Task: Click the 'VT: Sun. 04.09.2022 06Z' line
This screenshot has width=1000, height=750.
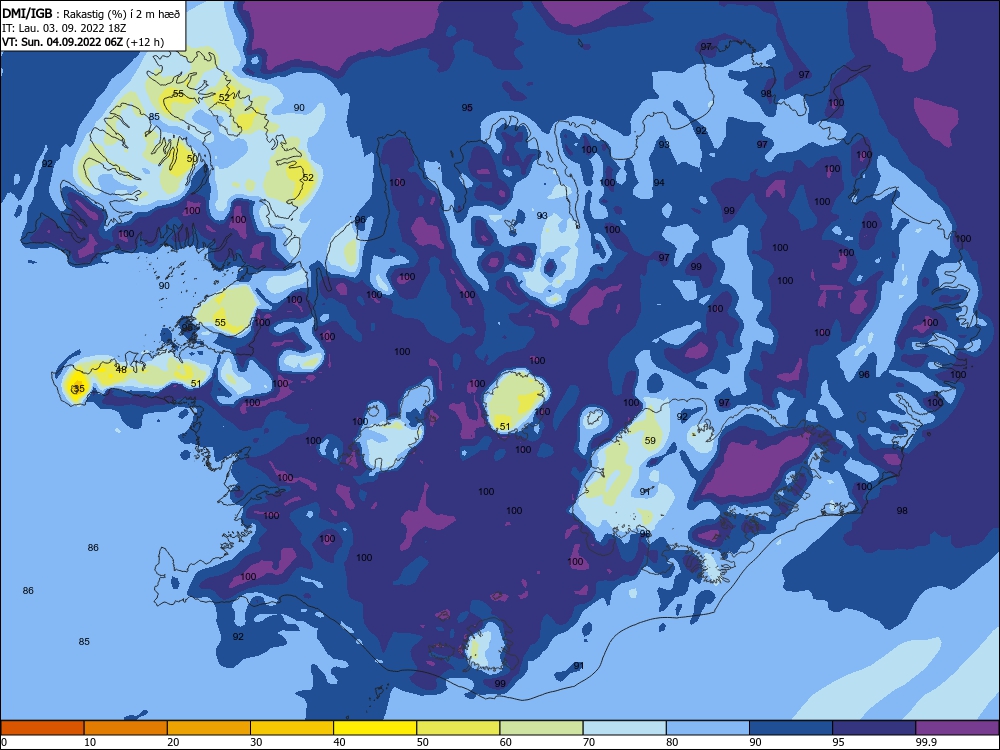Action: pos(63,42)
